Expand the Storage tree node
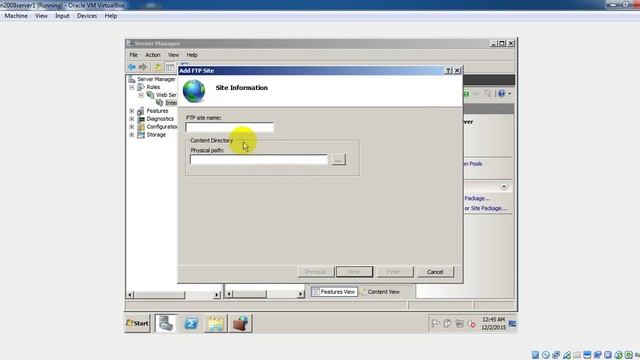This screenshot has width=640, height=360. [131, 135]
